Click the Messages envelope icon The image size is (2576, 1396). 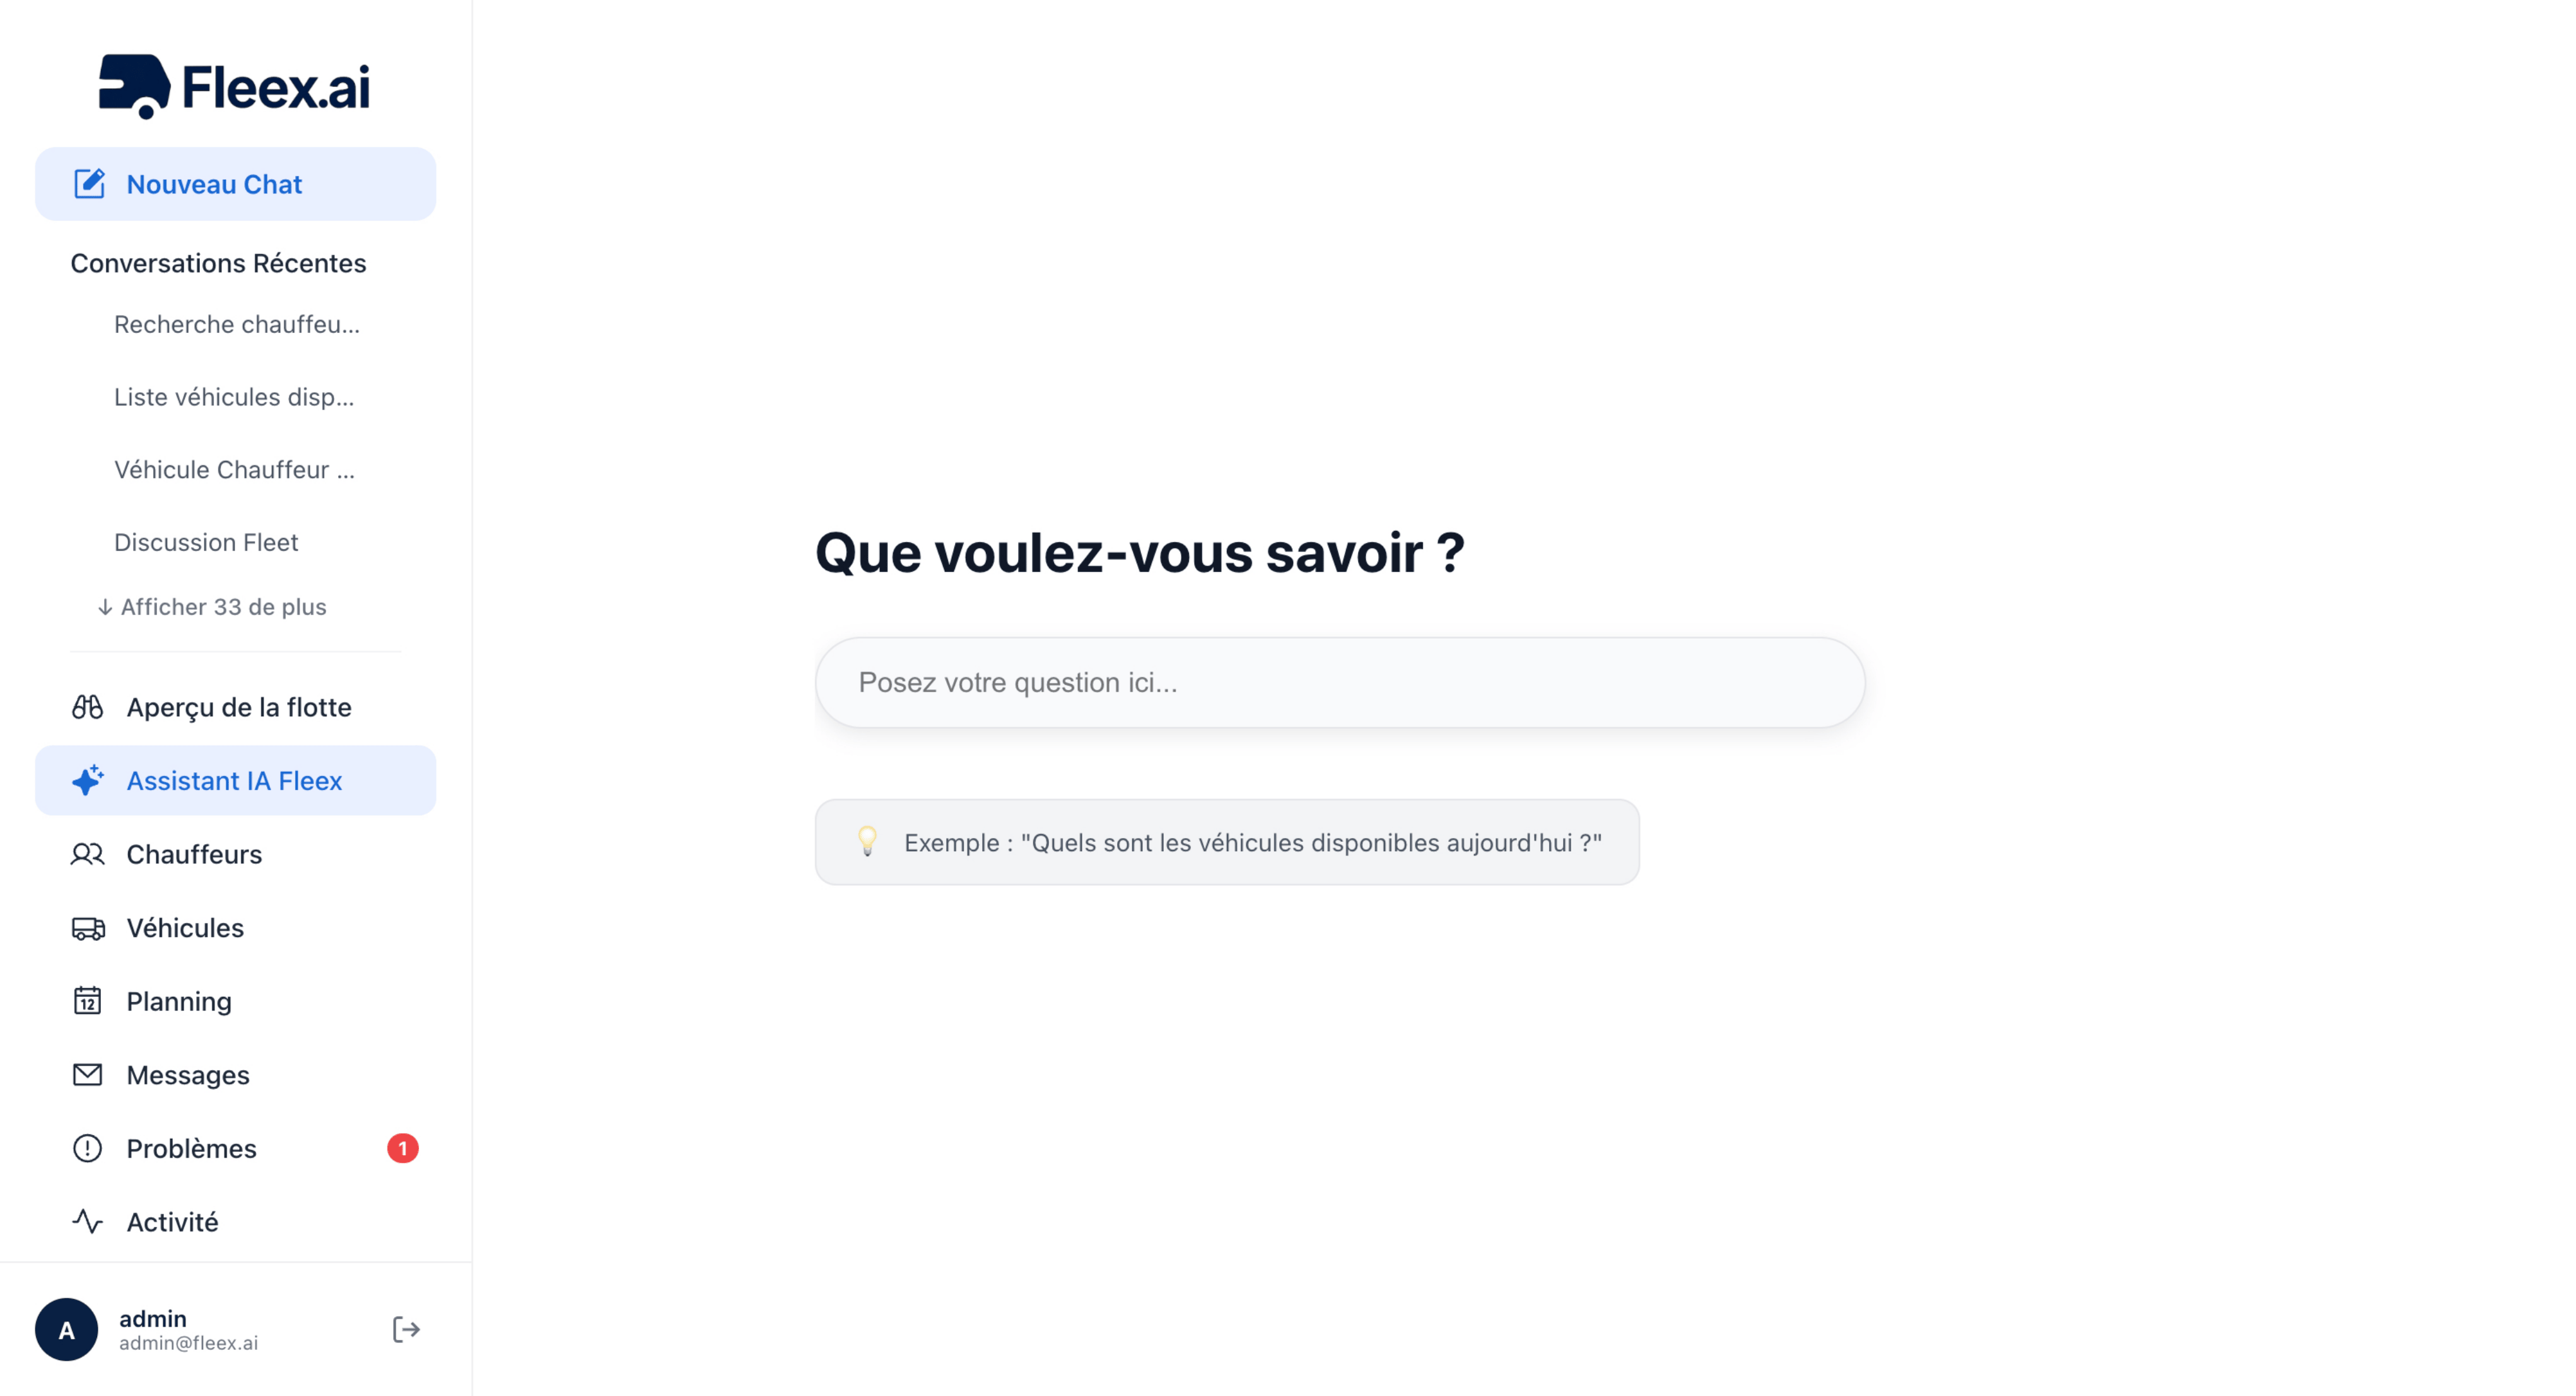[88, 1074]
